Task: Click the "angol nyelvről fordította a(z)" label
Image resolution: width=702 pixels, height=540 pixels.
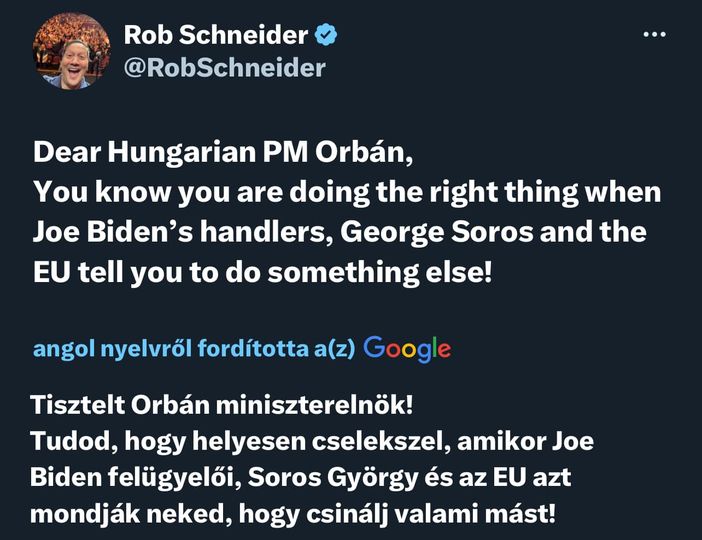Action: 194,349
